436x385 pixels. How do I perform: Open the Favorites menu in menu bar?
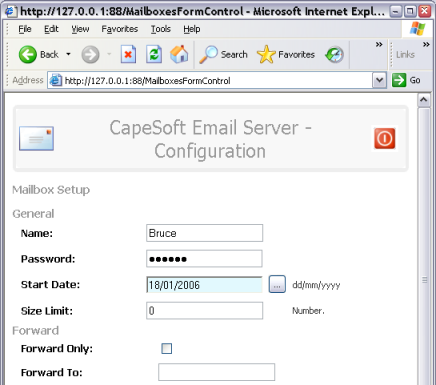click(120, 29)
